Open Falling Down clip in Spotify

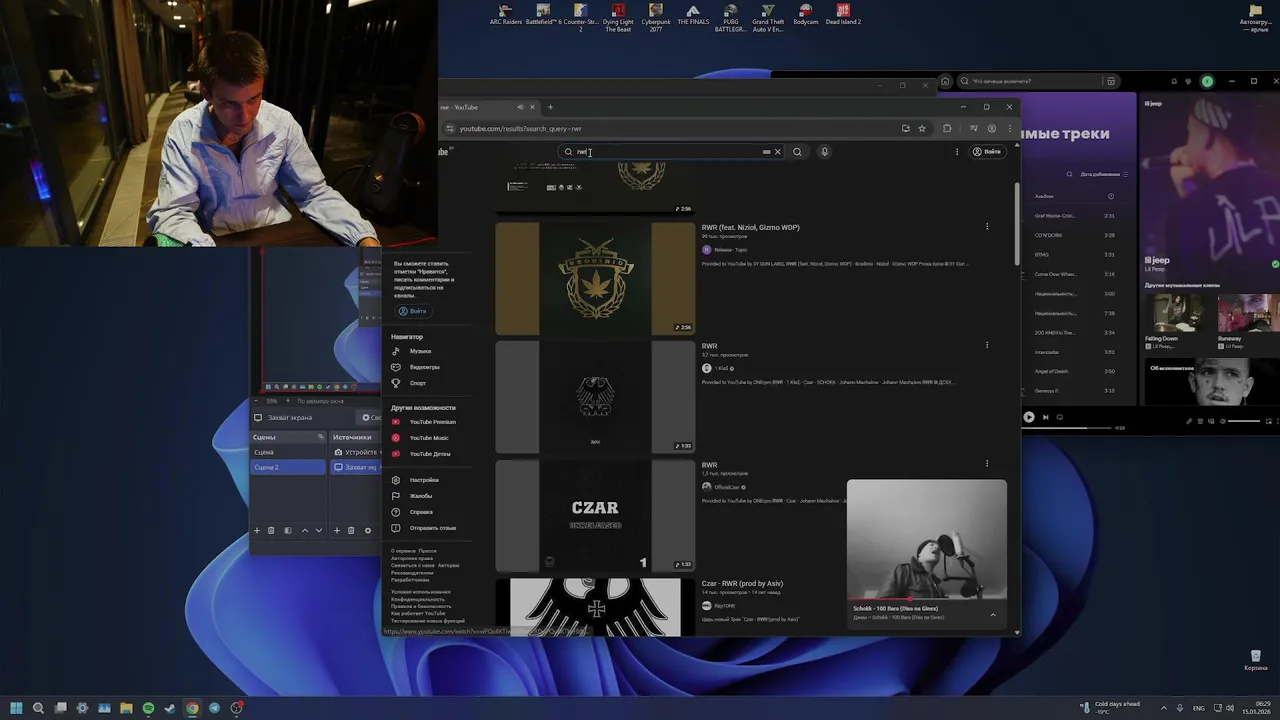click(1178, 319)
